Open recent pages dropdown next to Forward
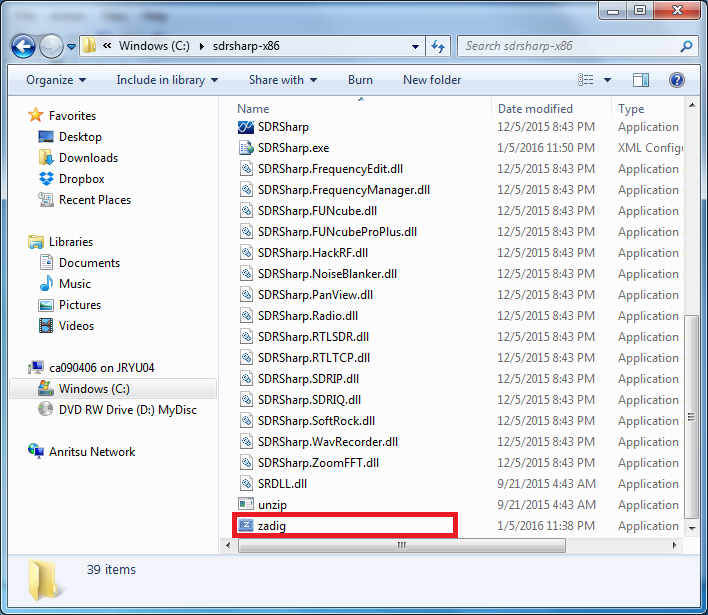Screen dimensions: 708x615 [x=71, y=46]
